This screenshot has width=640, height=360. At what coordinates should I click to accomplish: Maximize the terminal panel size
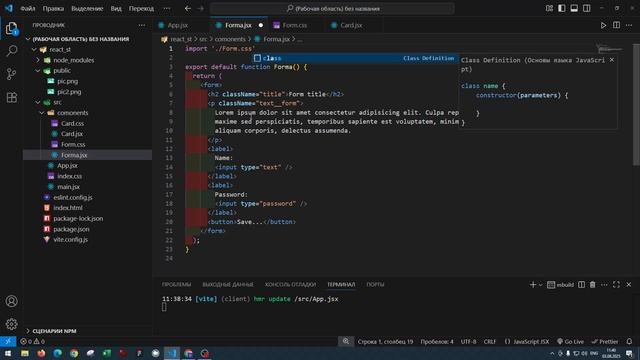tap(616, 284)
